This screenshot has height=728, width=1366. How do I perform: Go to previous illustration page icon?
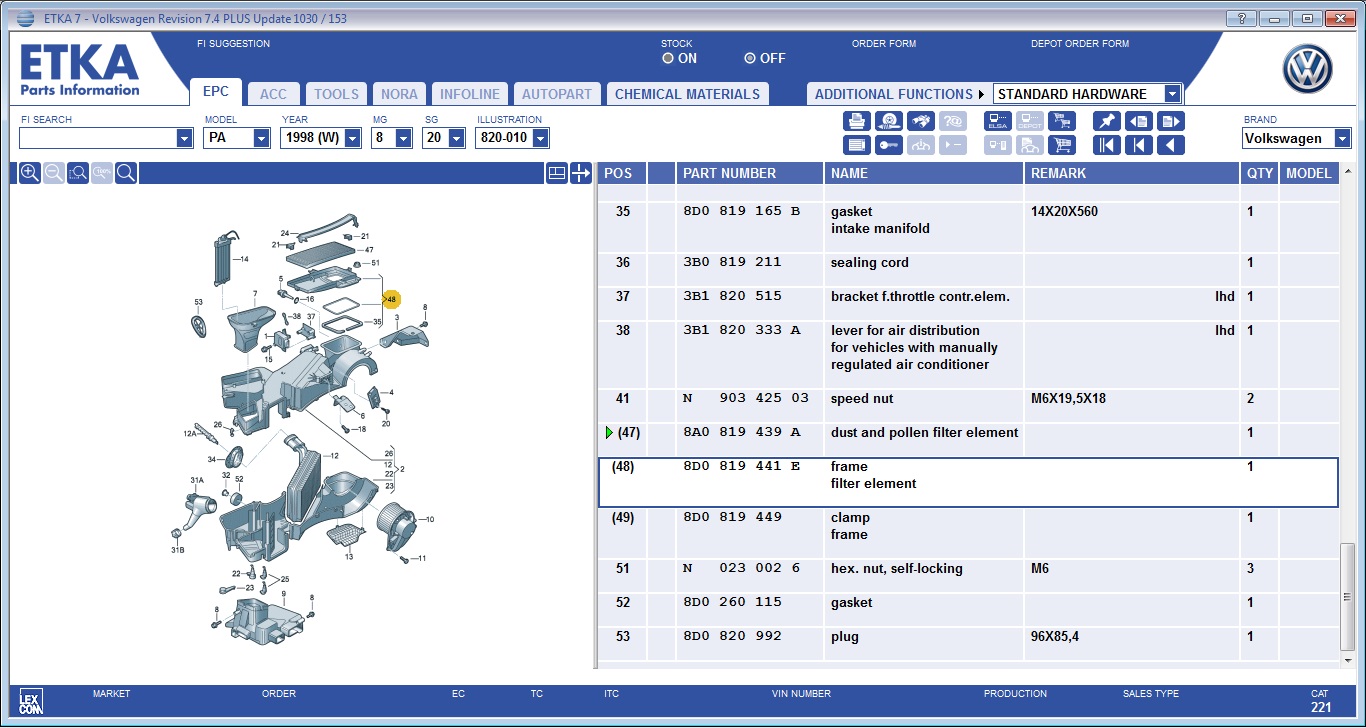(x=1139, y=121)
